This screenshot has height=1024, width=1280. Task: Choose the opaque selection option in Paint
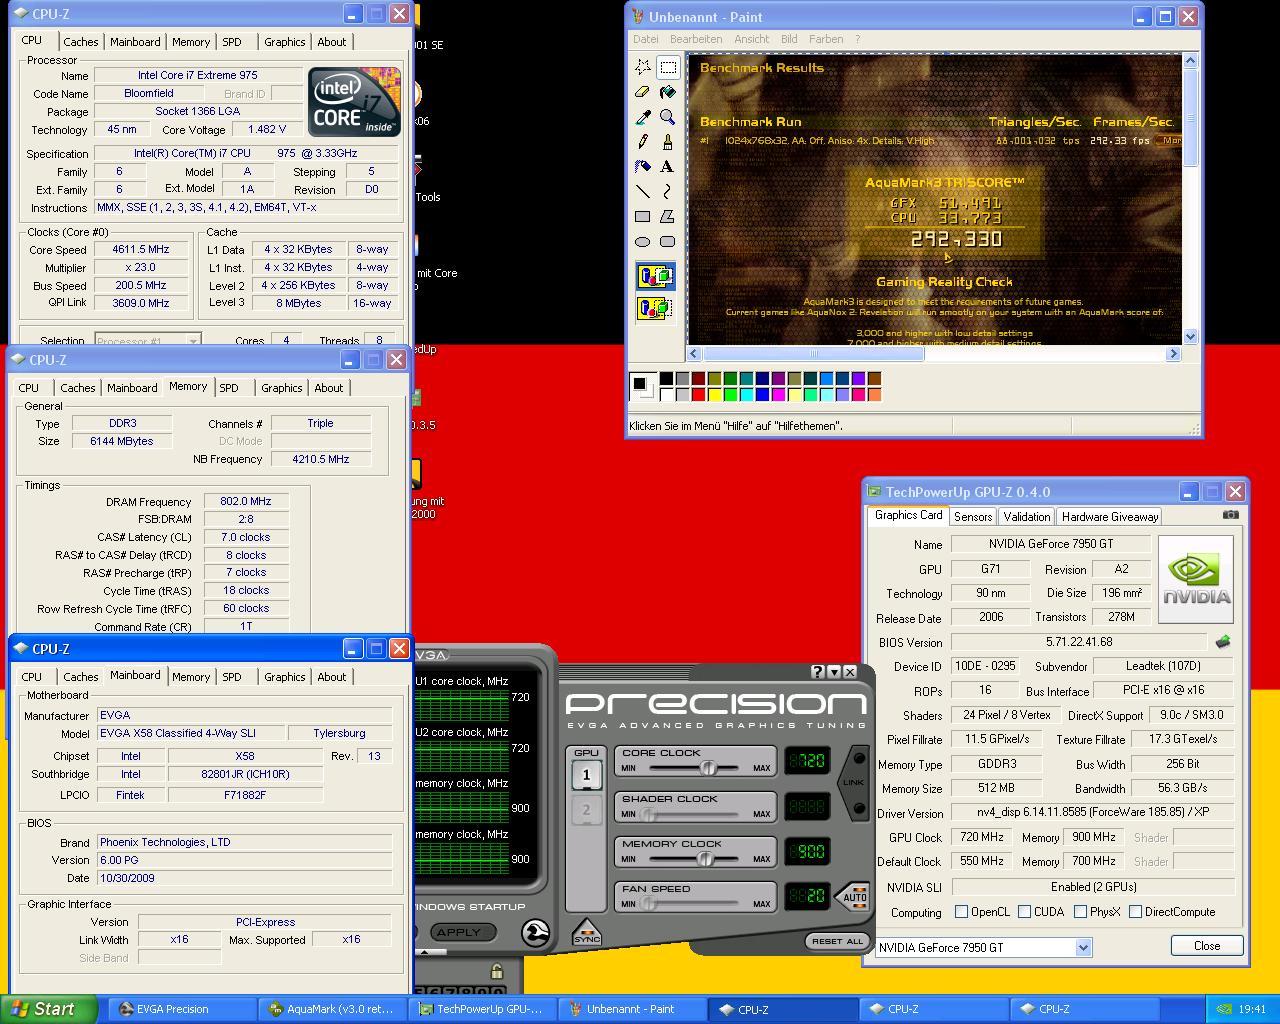(x=655, y=276)
